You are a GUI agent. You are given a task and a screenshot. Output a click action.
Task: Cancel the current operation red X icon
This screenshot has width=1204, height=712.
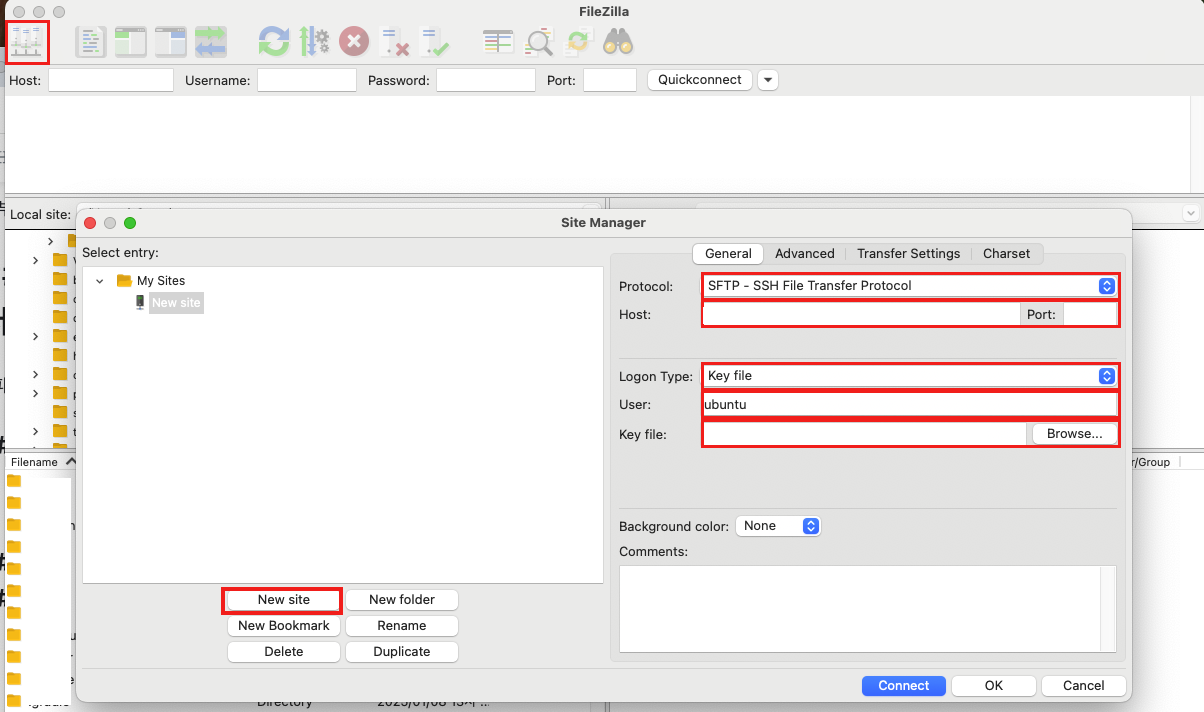pos(354,42)
